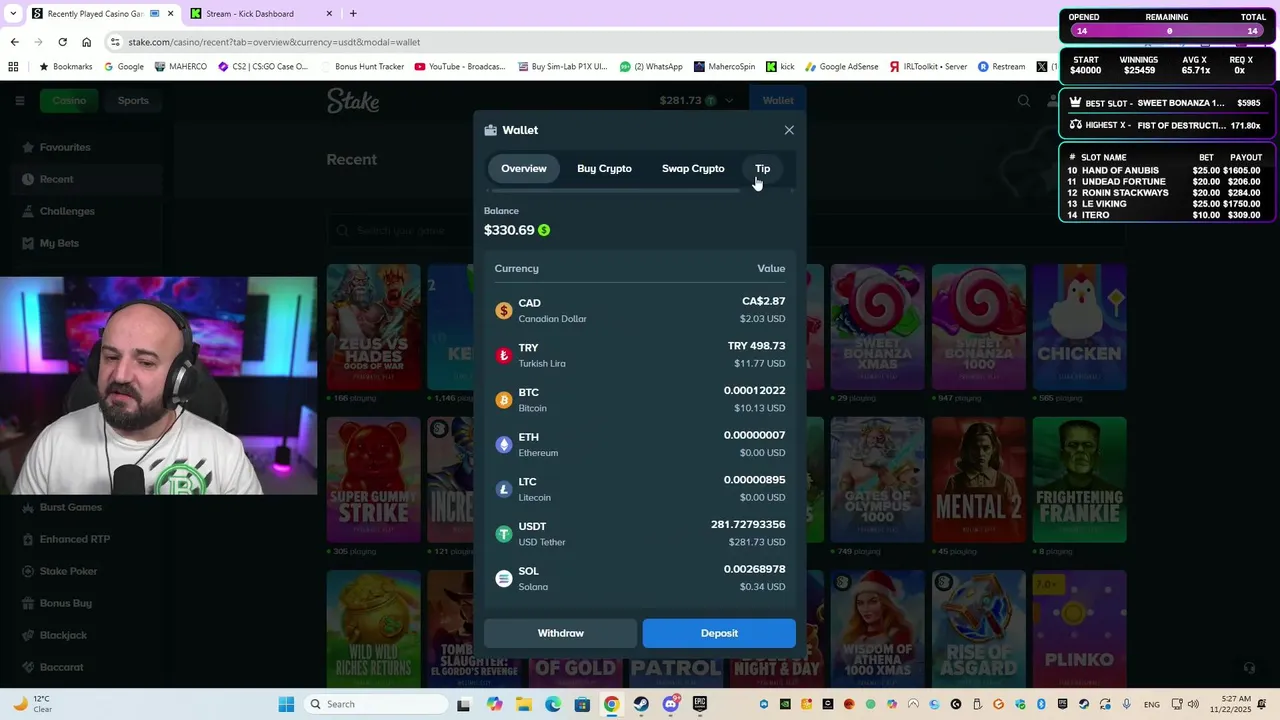This screenshot has height=720, width=1280.
Task: Click the TRY Turkish Lira coin icon
Action: (x=504, y=355)
